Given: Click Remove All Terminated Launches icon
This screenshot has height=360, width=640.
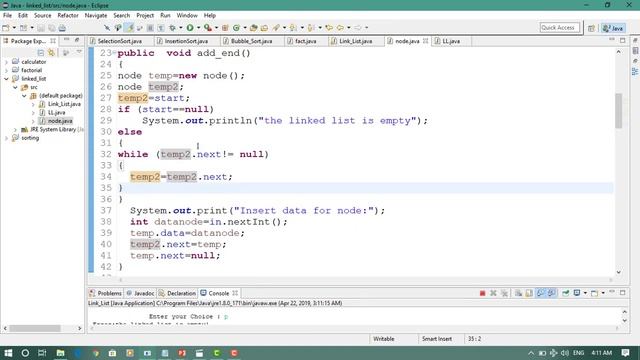Looking at the screenshot, I should (504, 293).
